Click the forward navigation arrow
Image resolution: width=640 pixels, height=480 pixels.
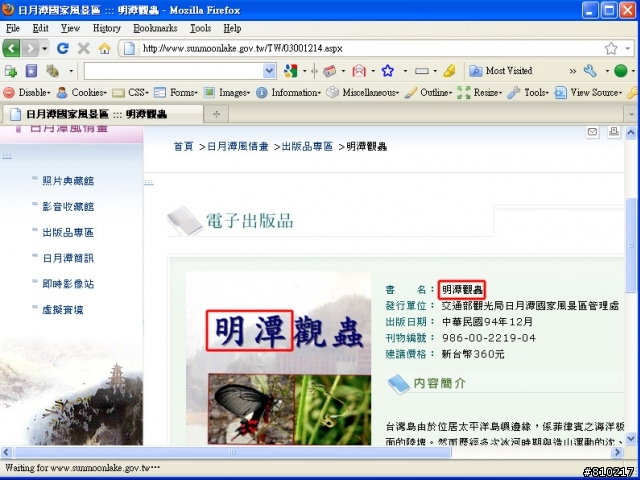coord(30,49)
